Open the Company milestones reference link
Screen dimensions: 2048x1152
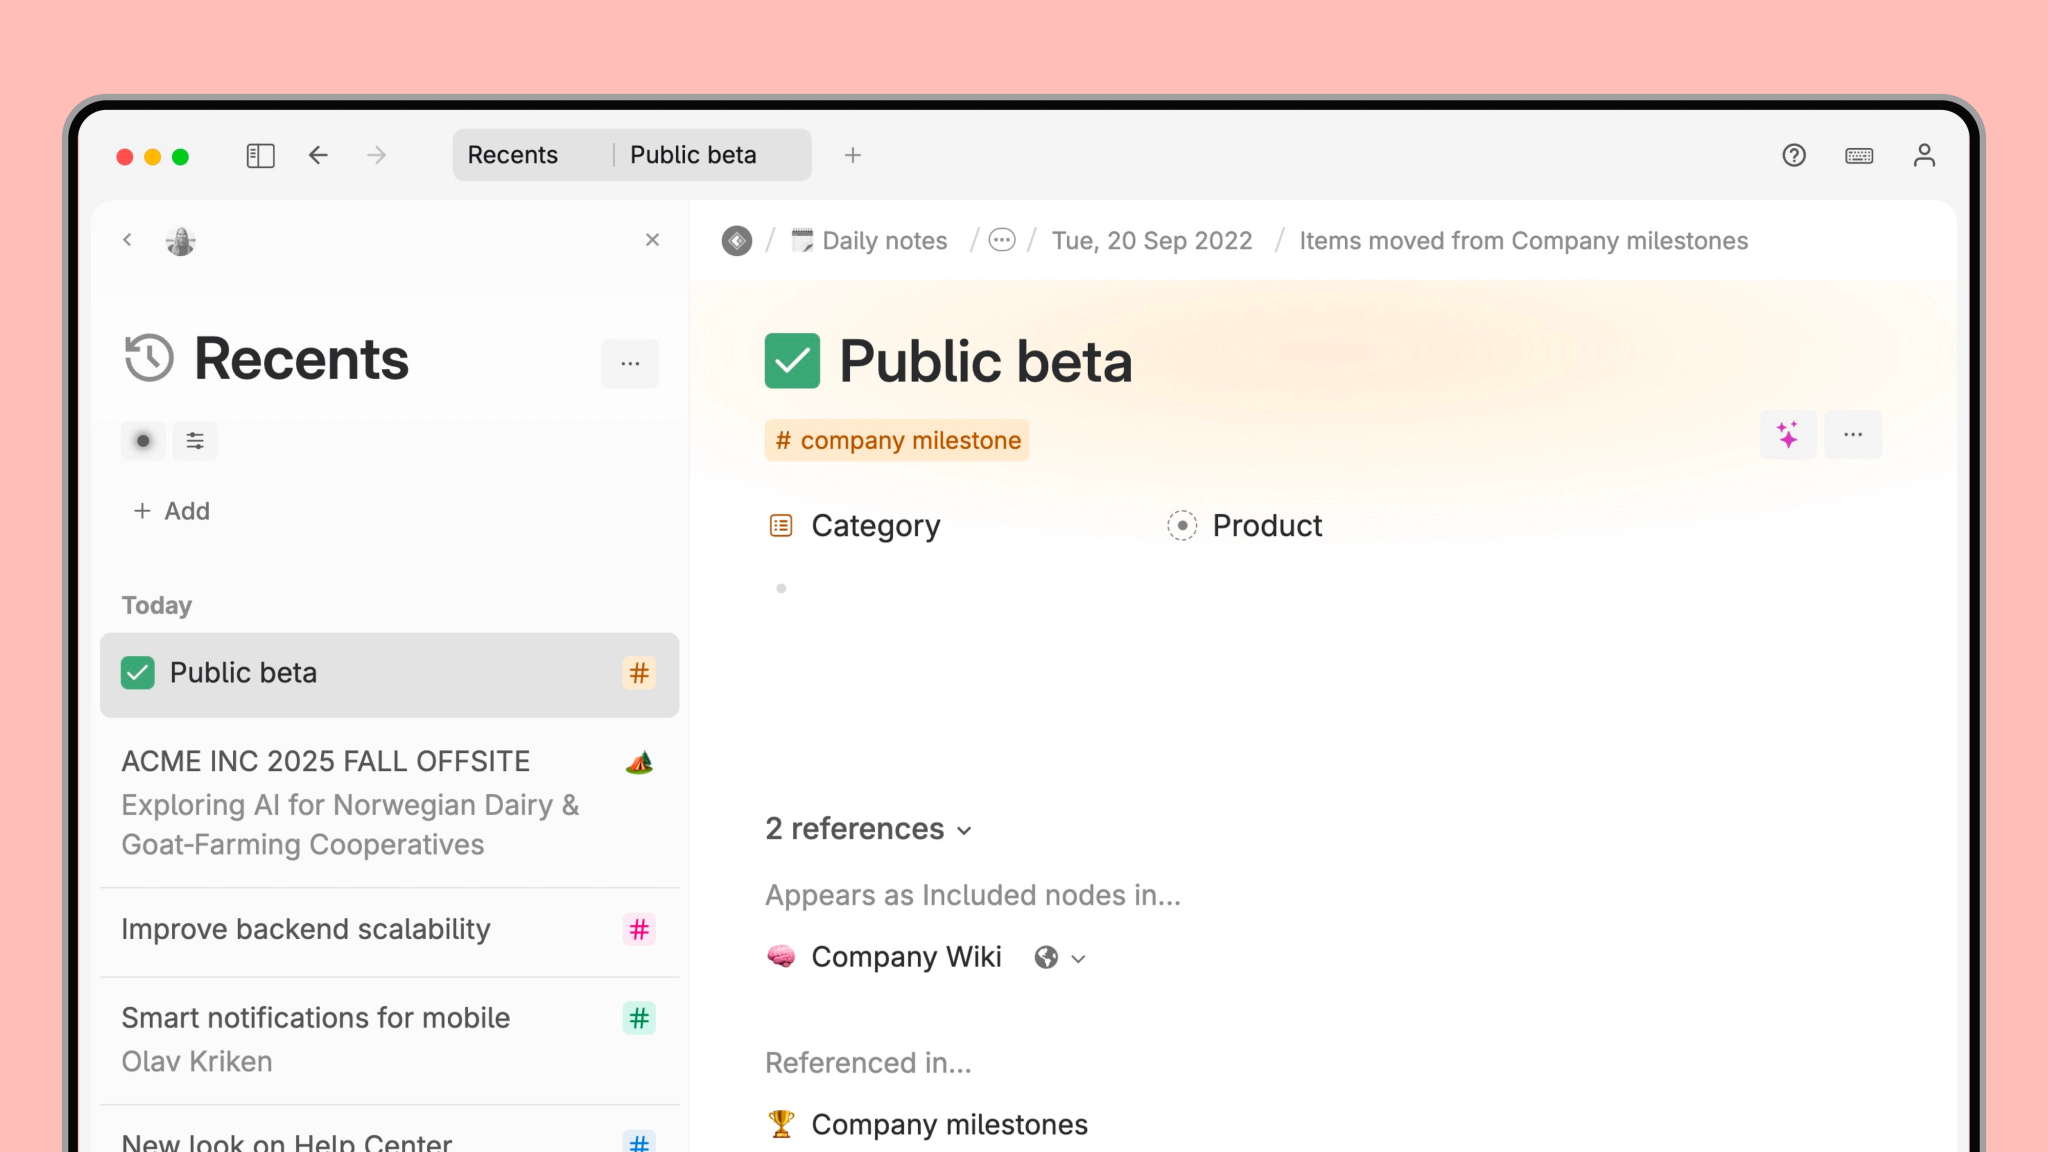[949, 1125]
